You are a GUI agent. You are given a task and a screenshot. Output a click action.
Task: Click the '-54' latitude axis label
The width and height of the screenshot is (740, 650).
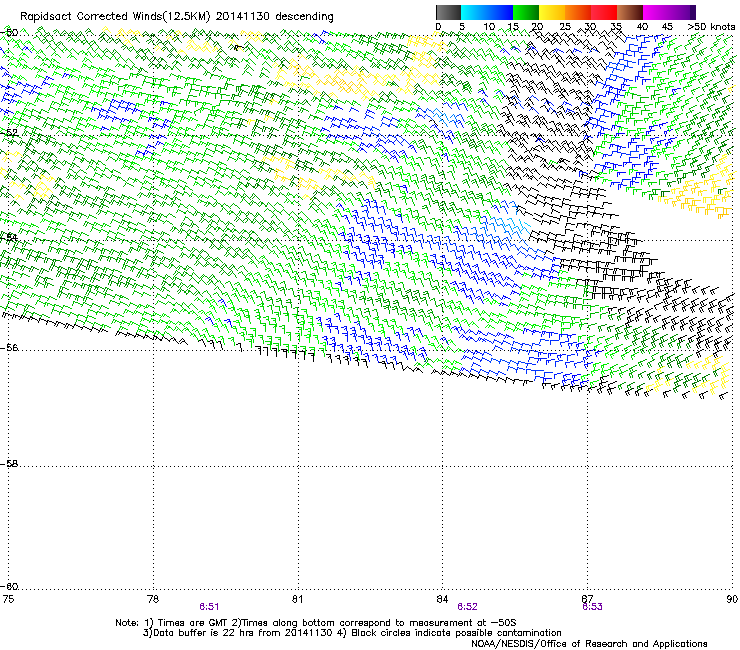[x=9, y=237]
